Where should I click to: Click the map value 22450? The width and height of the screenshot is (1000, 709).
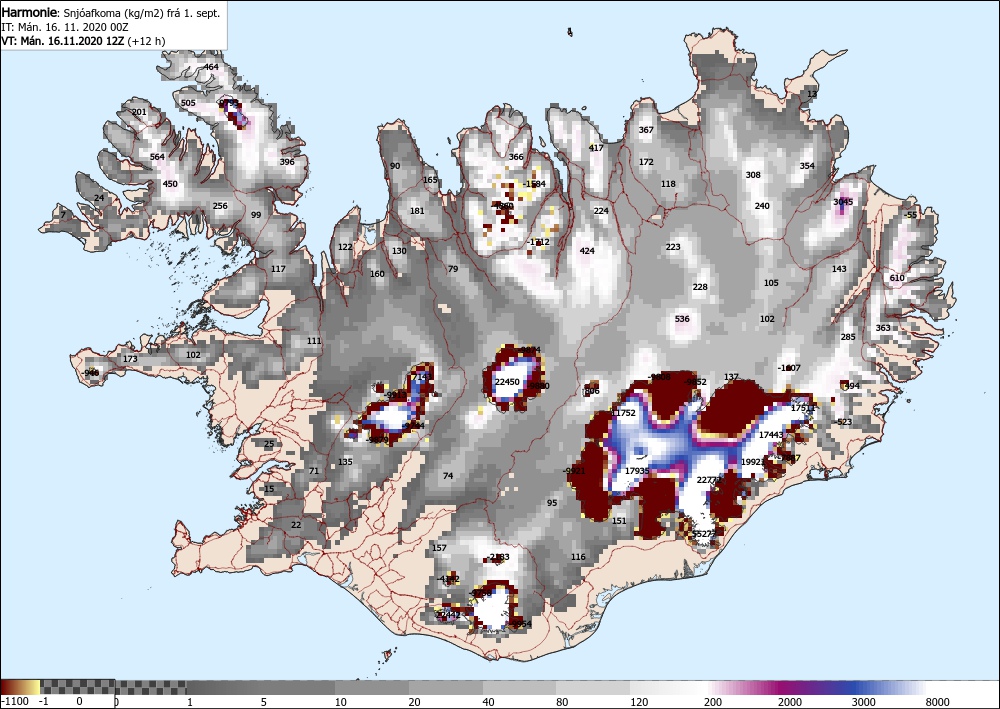[508, 382]
